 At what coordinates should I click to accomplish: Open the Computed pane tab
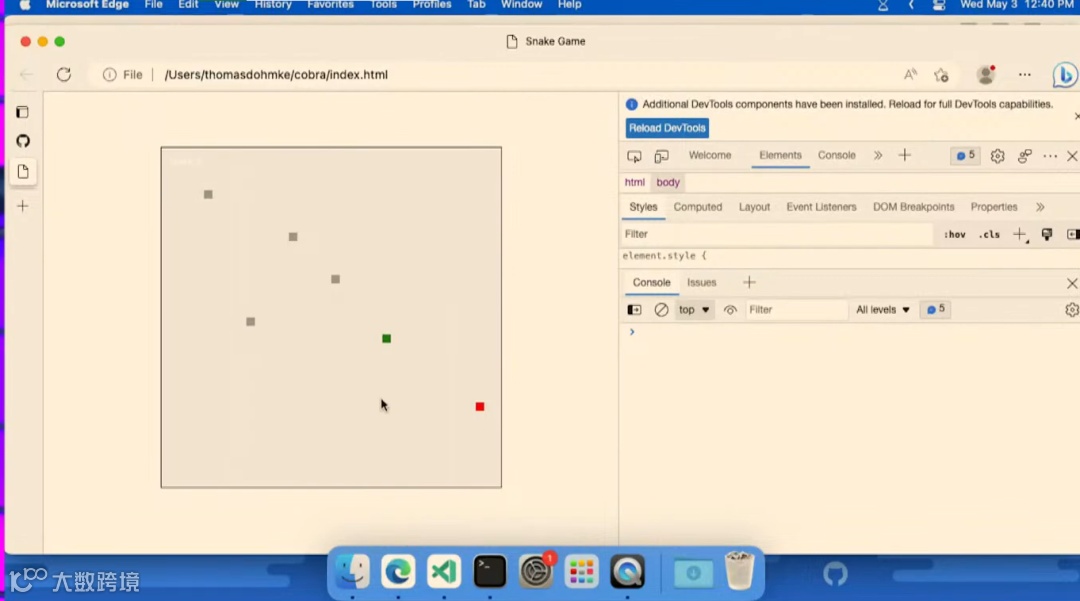pyautogui.click(x=698, y=207)
